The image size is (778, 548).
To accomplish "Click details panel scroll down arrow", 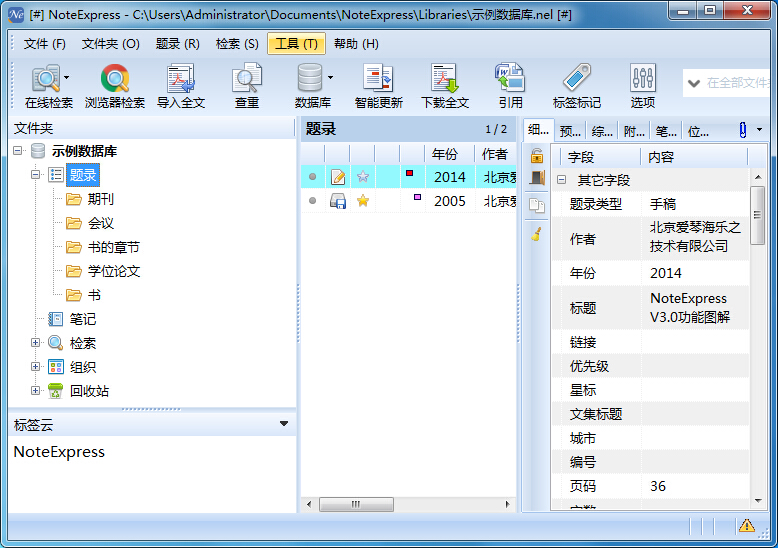I will [758, 501].
